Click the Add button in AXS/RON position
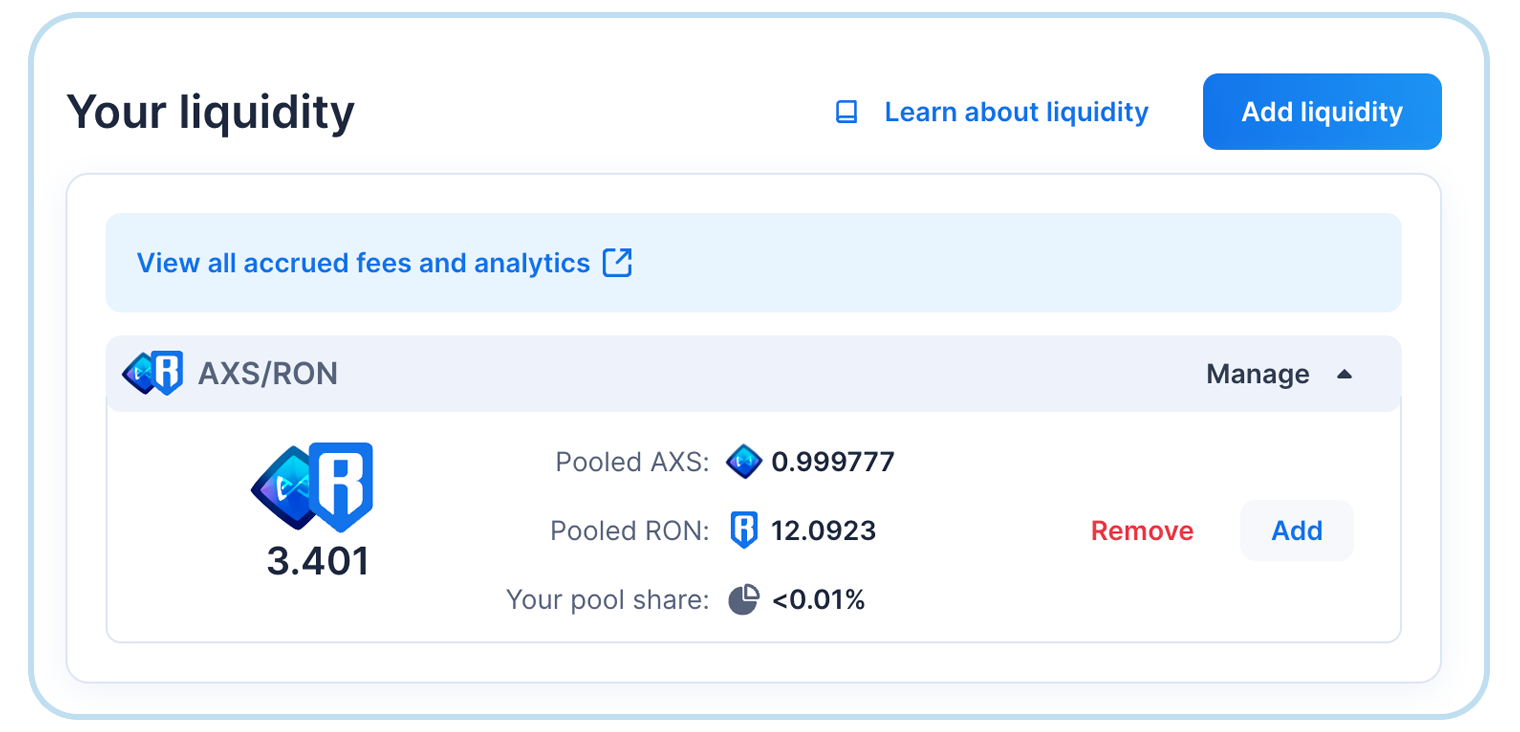 click(x=1296, y=530)
